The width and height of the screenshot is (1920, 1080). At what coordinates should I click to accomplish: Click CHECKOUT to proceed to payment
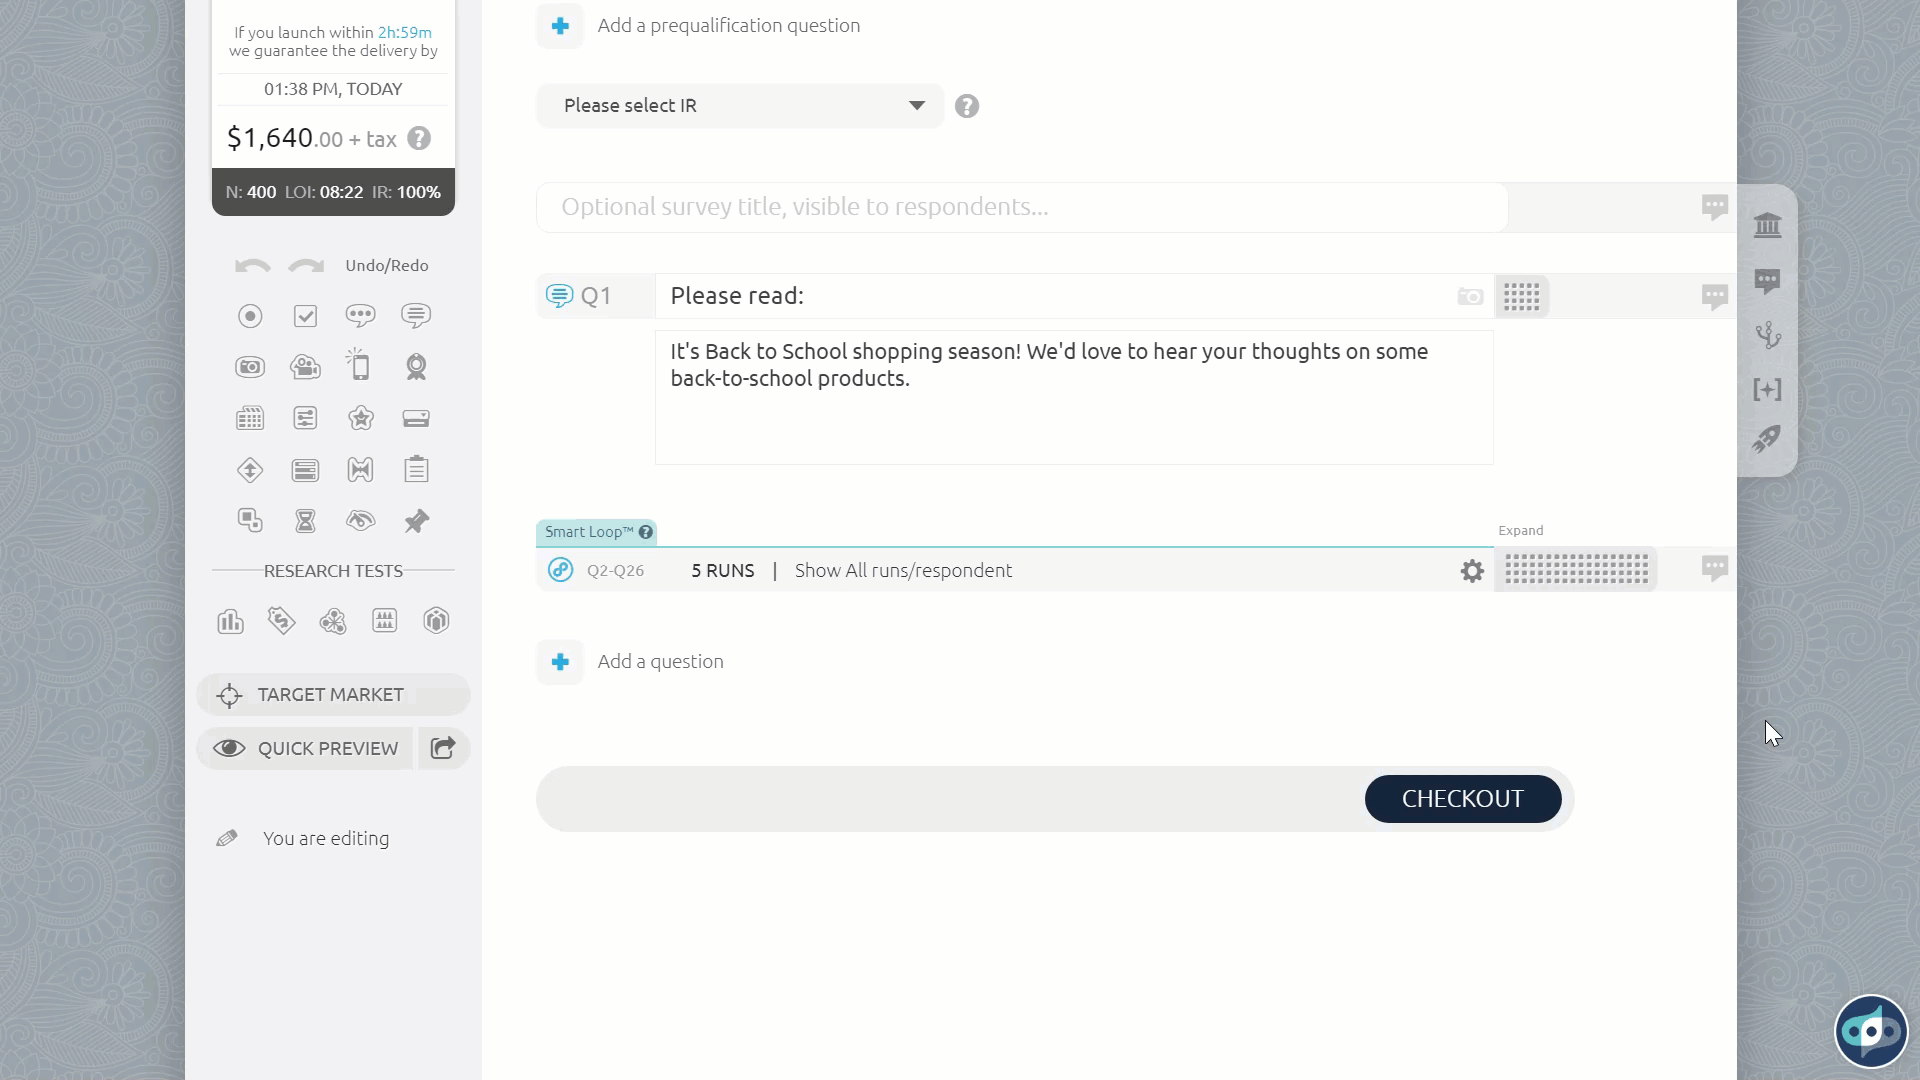click(x=1462, y=798)
